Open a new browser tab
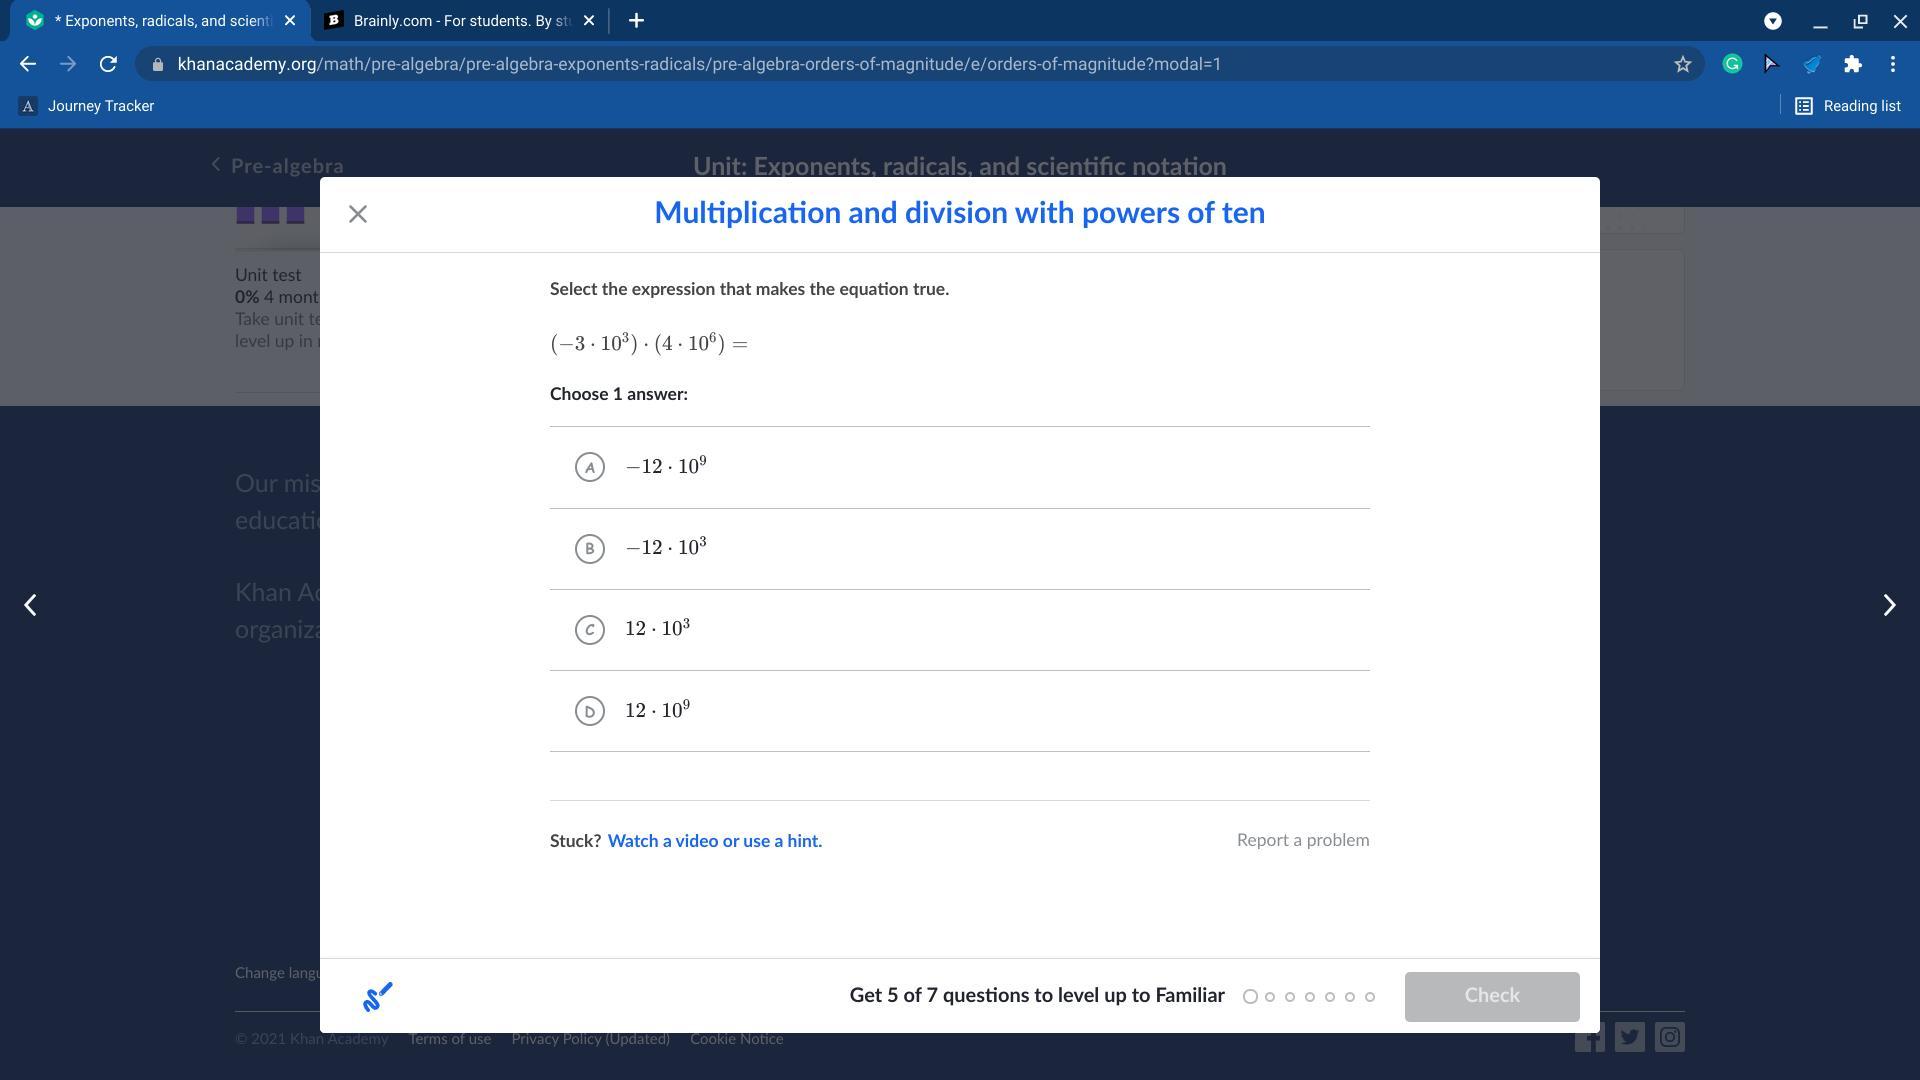The height and width of the screenshot is (1080, 1920). (x=636, y=21)
